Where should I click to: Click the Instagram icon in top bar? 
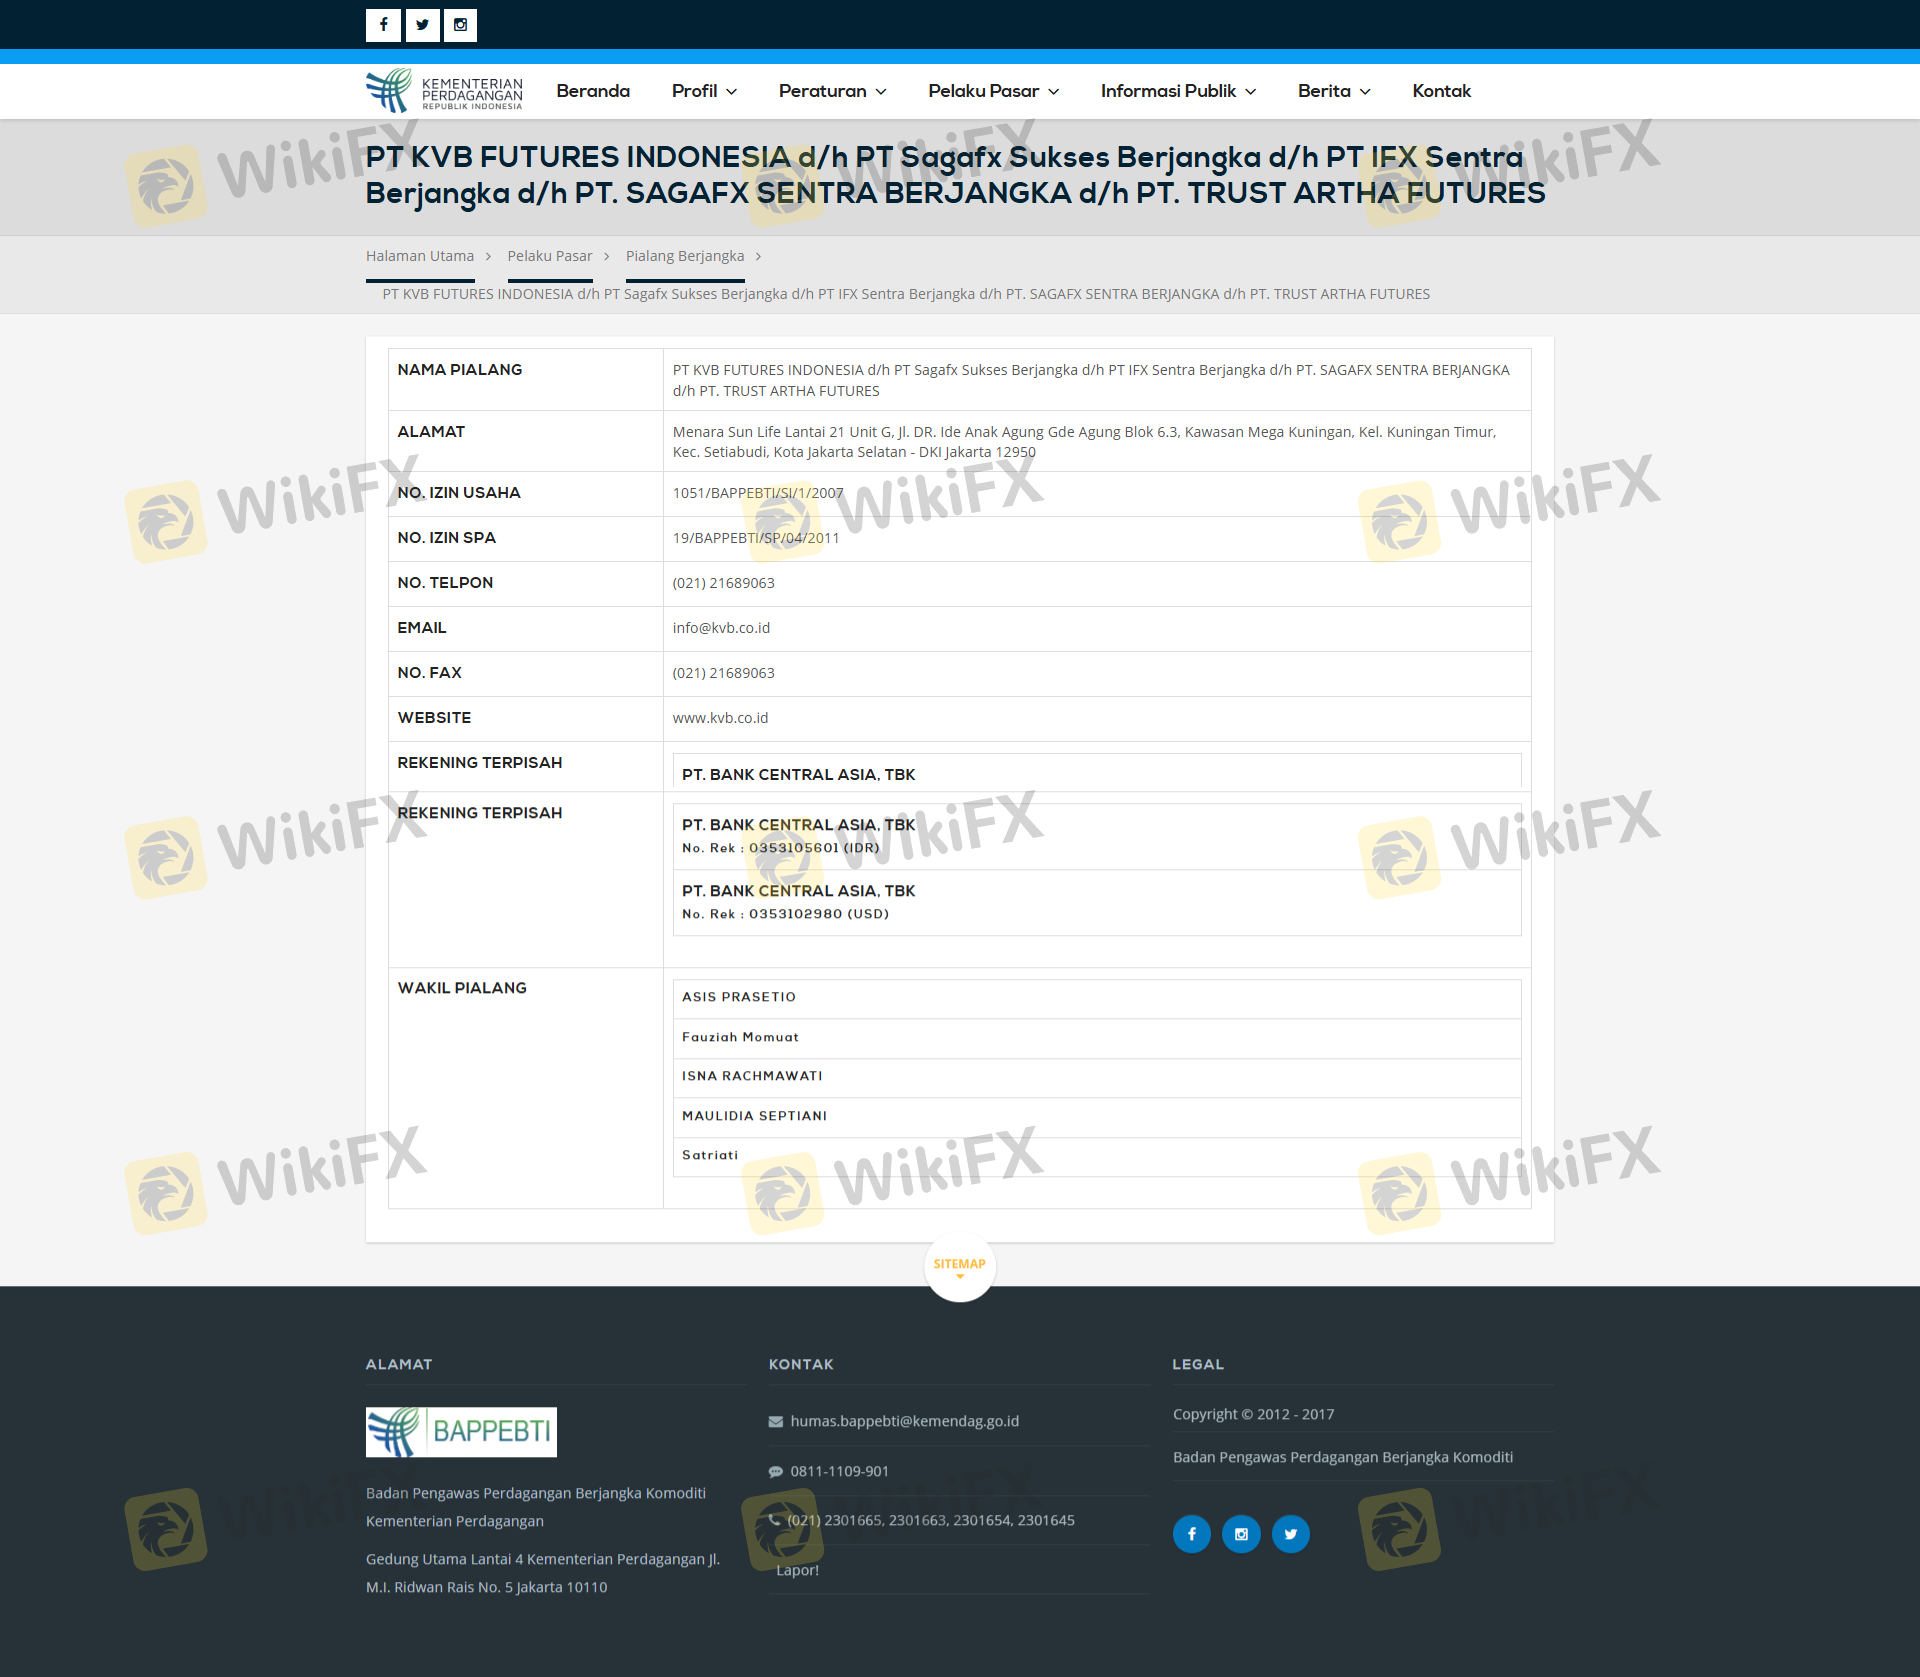click(x=460, y=25)
